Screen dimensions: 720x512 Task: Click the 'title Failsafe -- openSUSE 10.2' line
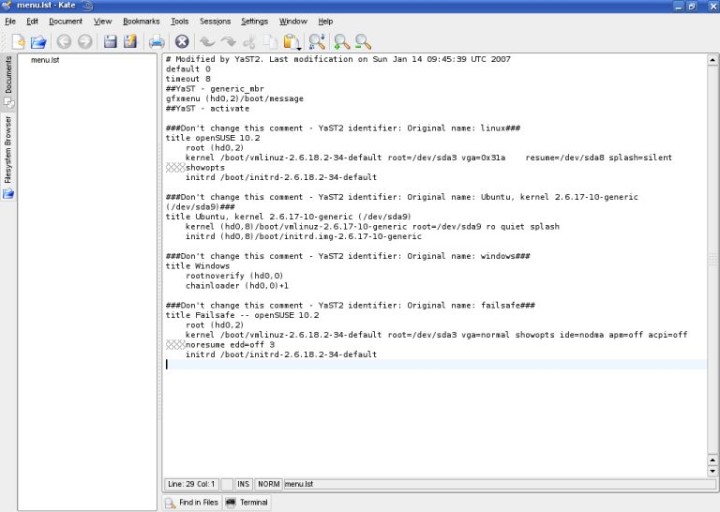point(242,315)
